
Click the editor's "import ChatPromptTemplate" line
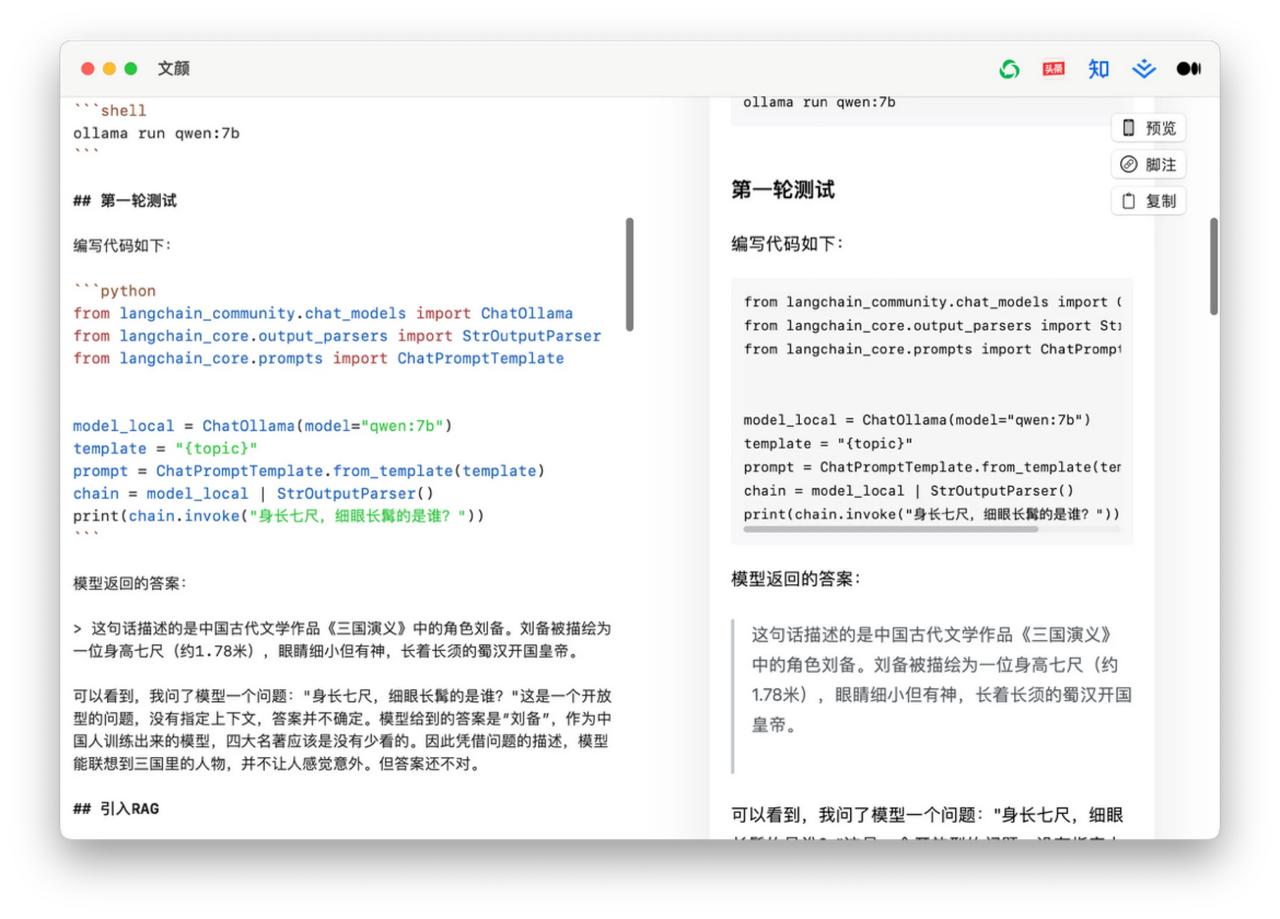tap(318, 358)
